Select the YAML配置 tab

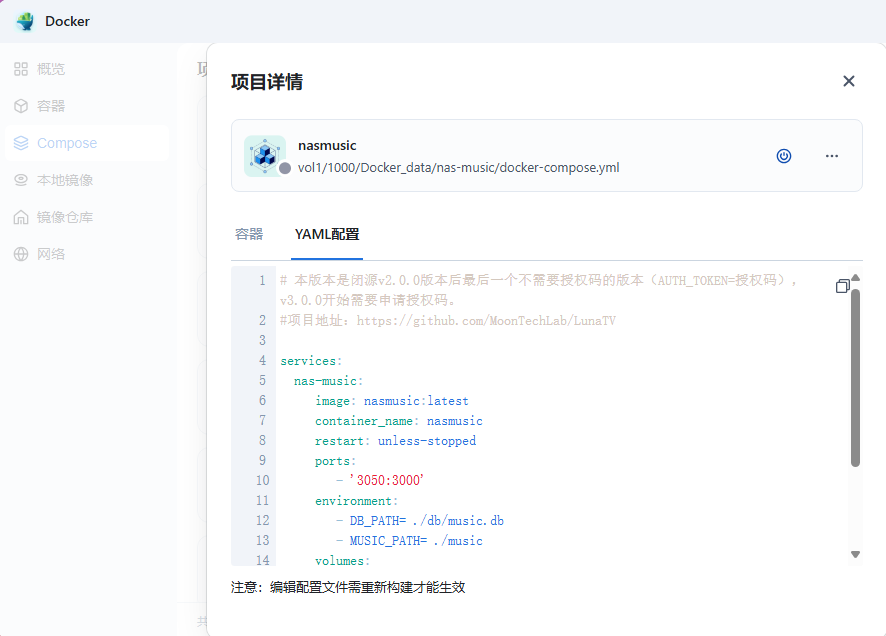327,234
